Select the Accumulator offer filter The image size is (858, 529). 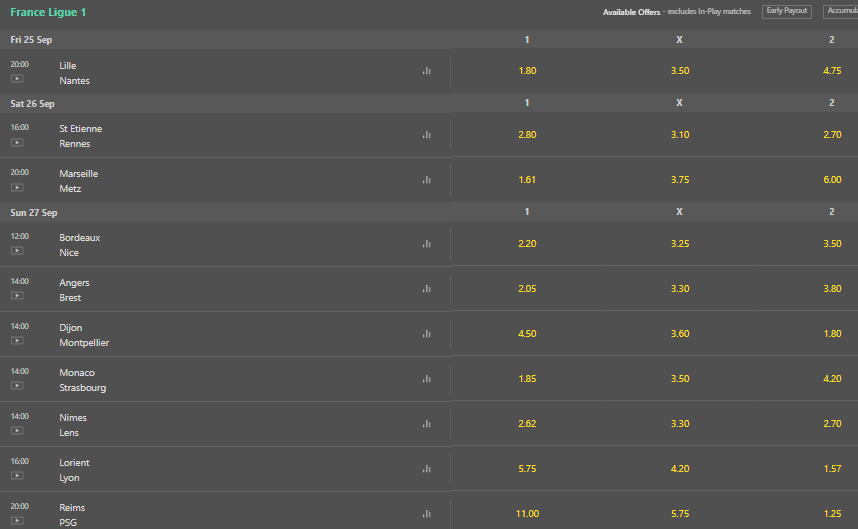tap(841, 11)
